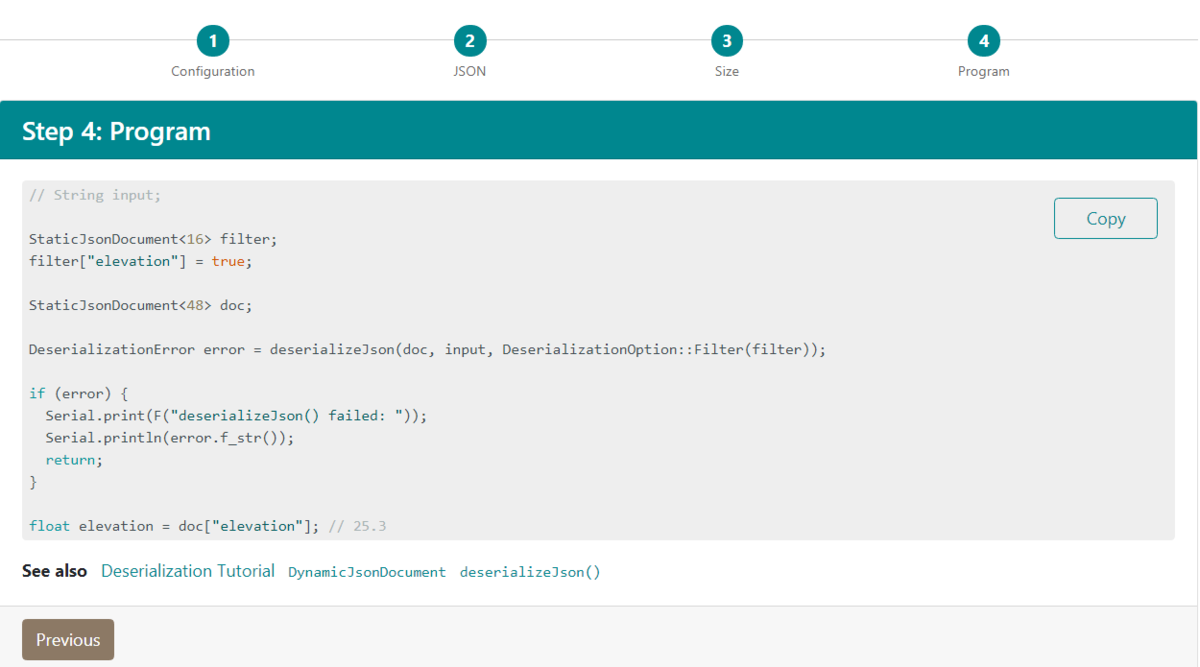Go to step 3 Size circle
Image resolution: width=1200 pixels, height=667 pixels.
click(727, 41)
